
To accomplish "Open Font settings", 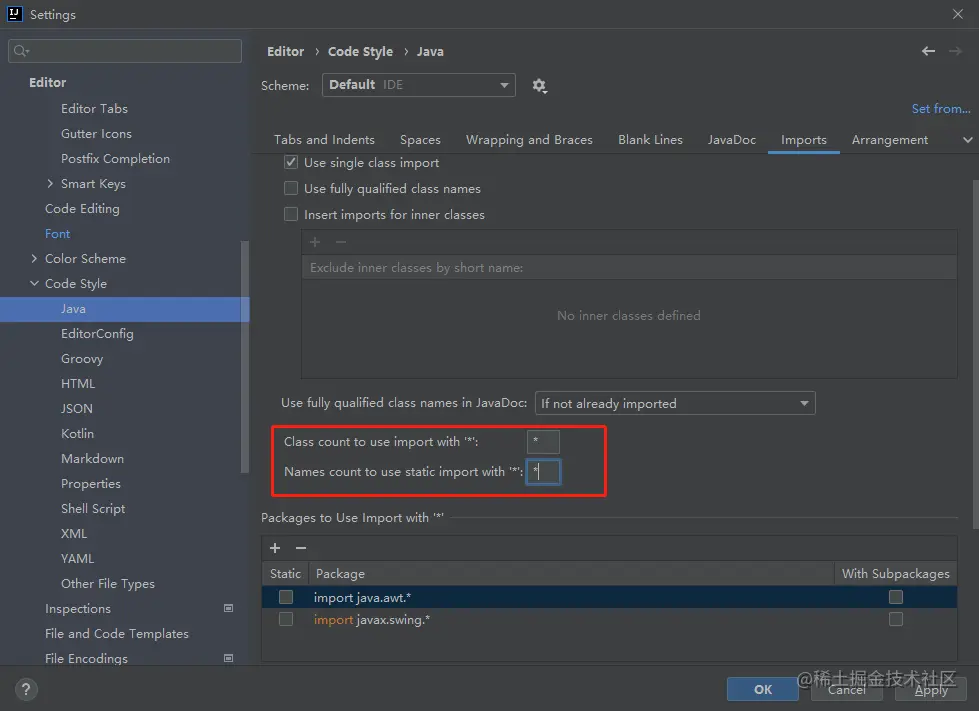I will click(57, 233).
